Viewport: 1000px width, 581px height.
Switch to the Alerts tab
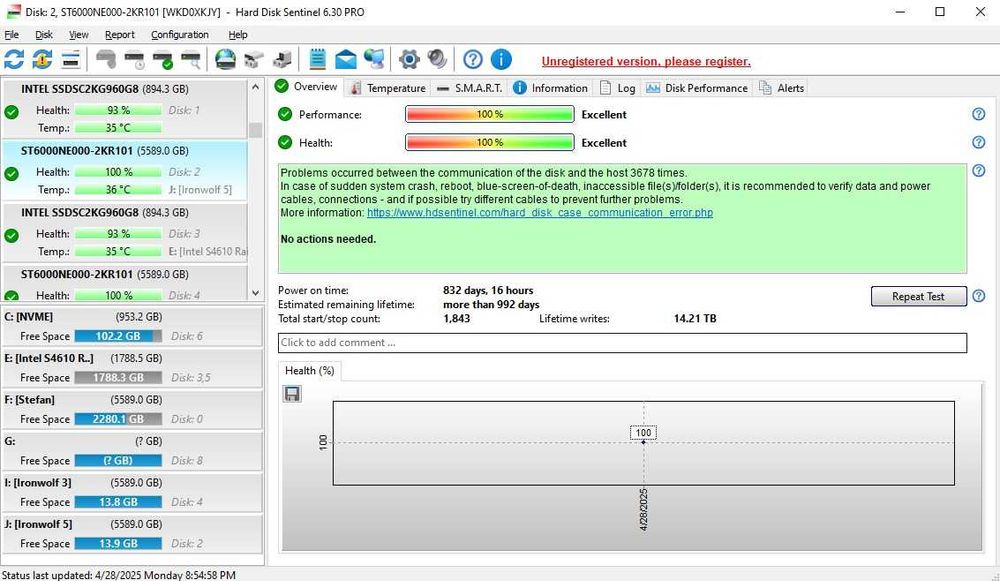point(781,88)
